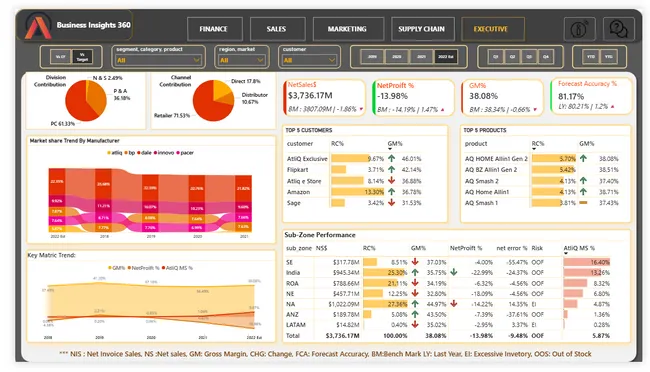Viewport: 650px width, 372px height.
Task: Click red down arrow in Sage row
Action: click(392, 203)
